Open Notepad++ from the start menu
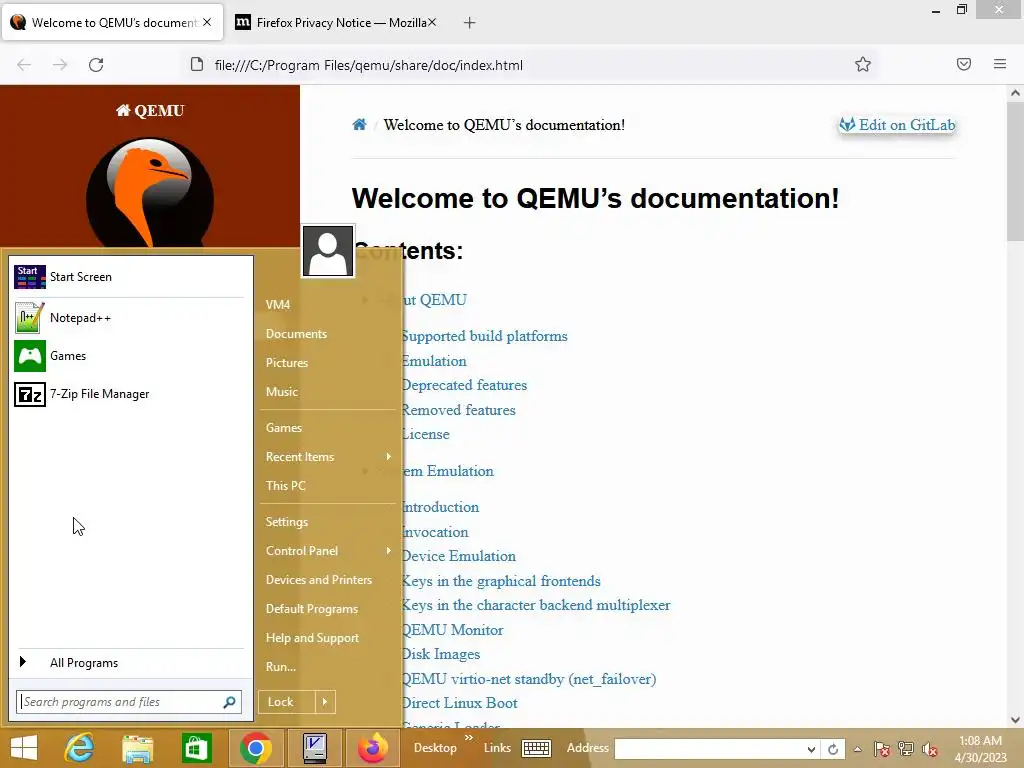Screen dimensions: 1024x768 pyautogui.click(x=129, y=318)
